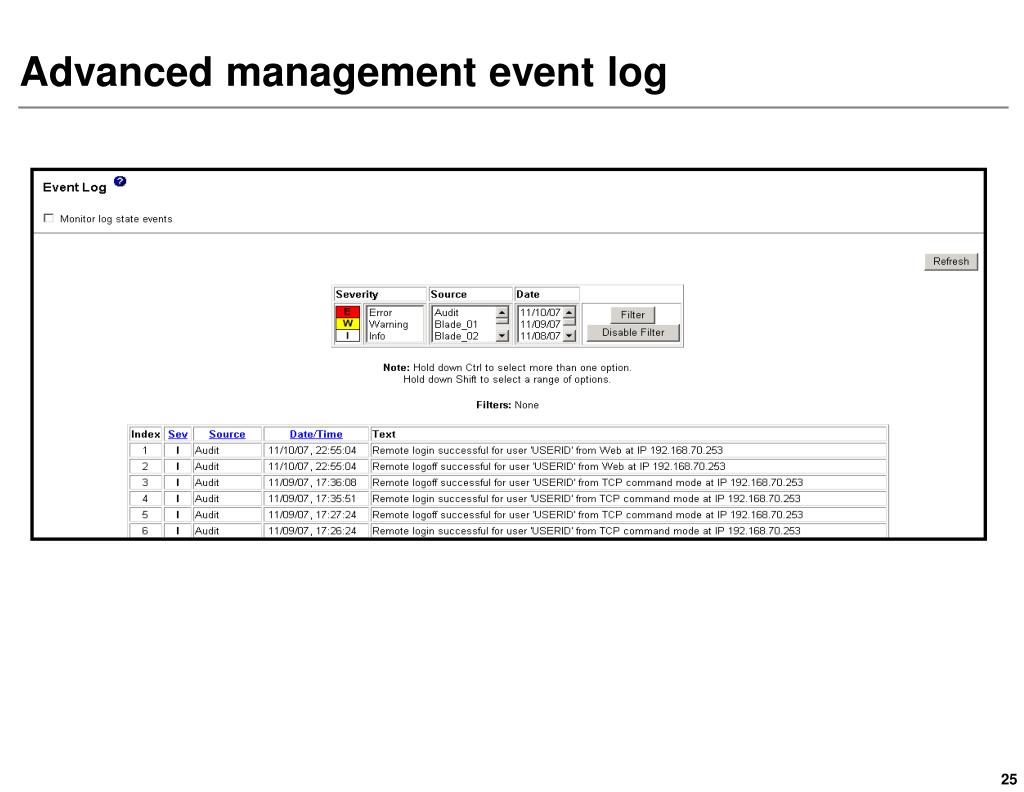The image size is (1024, 792).
Task: Click the Index cell numbered 5
Action: 145,515
